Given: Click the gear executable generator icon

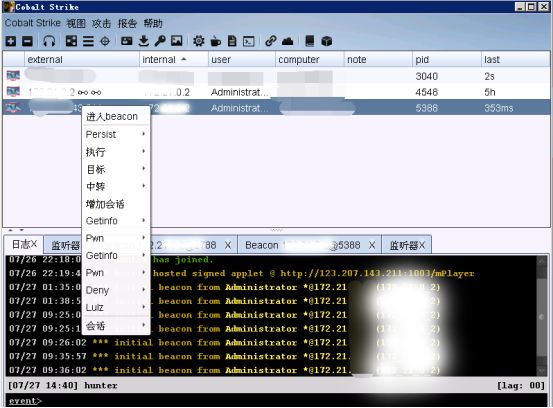Looking at the screenshot, I should 199,41.
